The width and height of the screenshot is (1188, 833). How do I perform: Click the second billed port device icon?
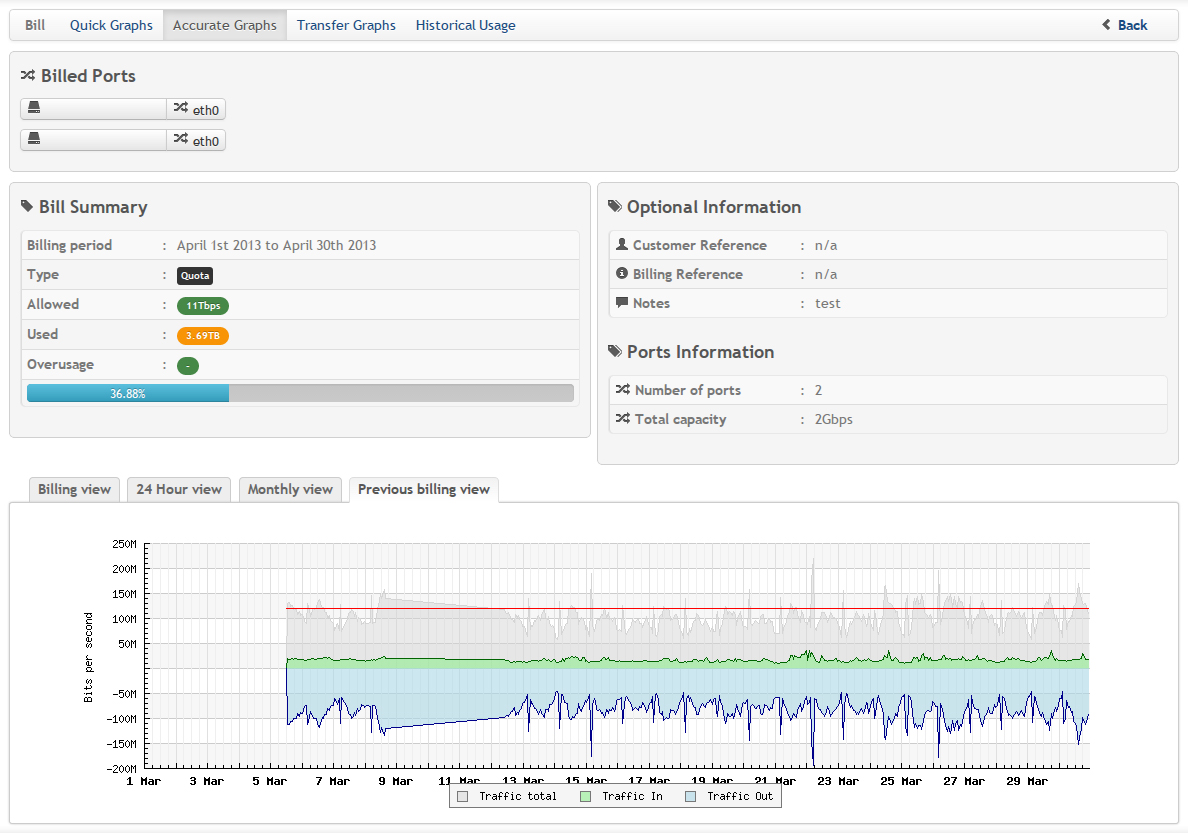tap(34, 139)
